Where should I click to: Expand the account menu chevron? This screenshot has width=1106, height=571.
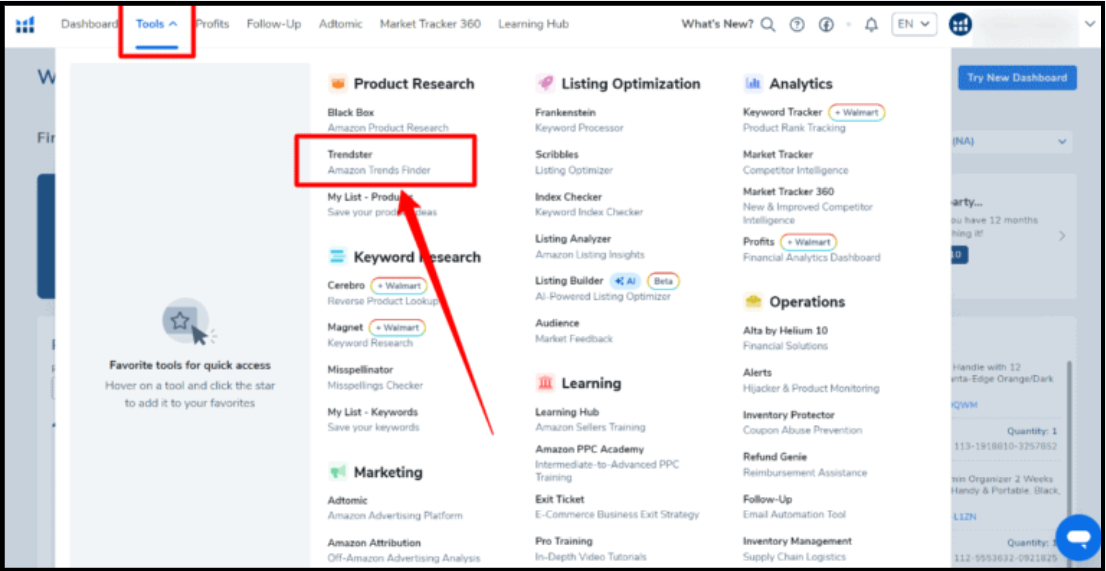(x=1089, y=25)
